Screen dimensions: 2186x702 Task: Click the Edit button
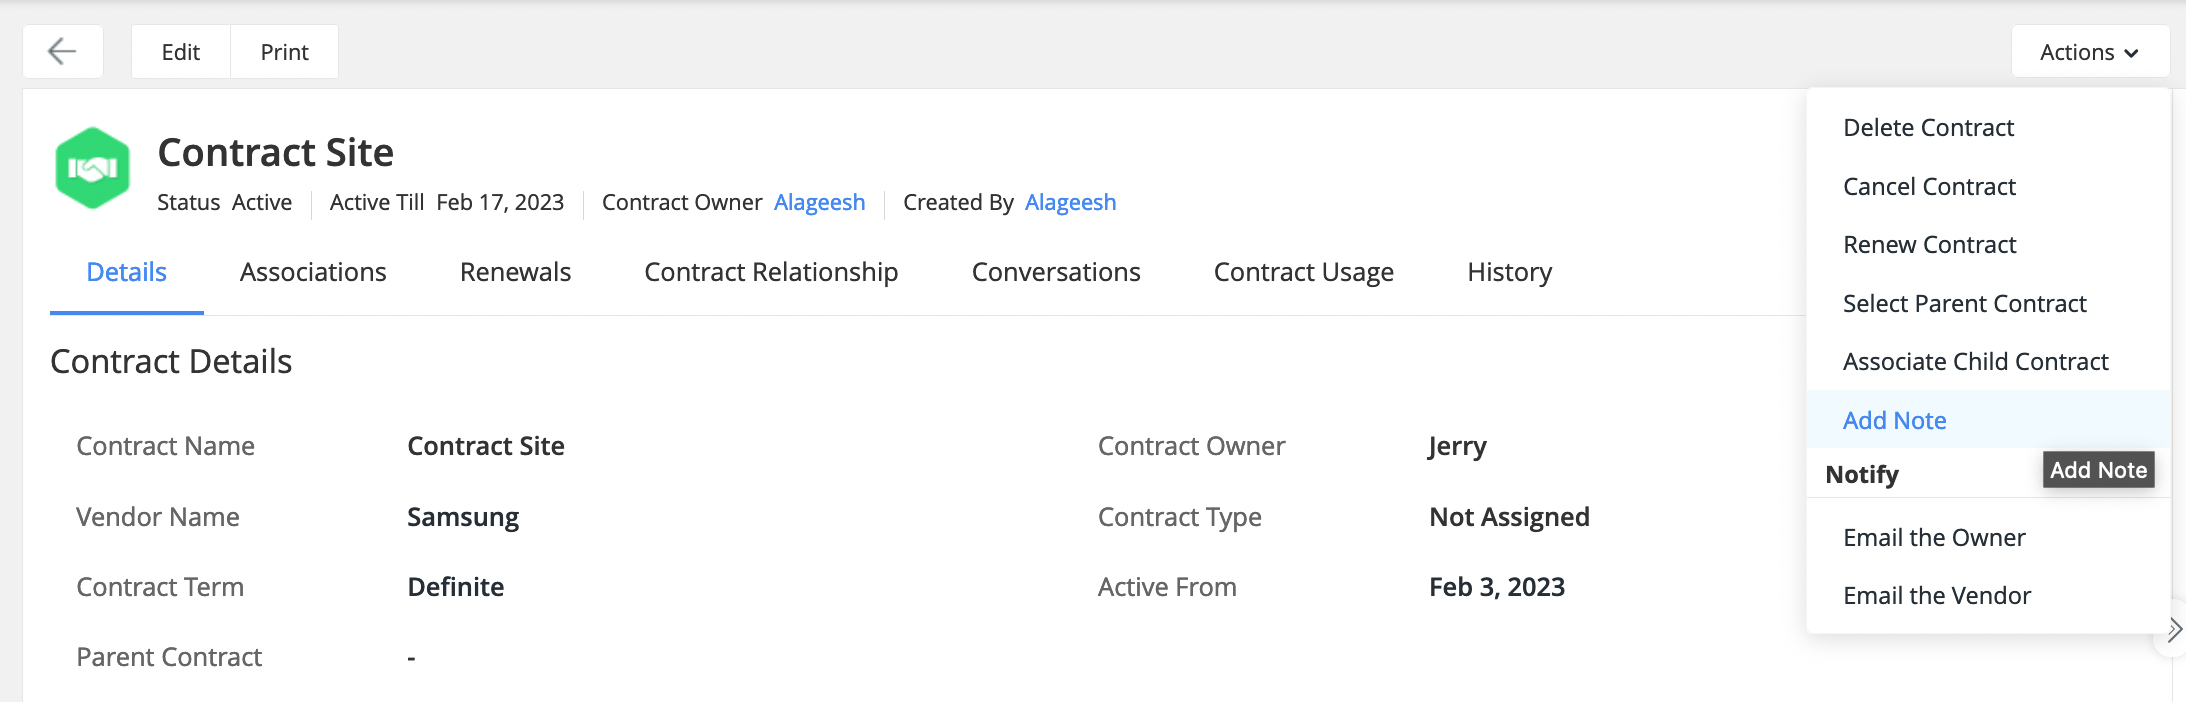click(181, 52)
